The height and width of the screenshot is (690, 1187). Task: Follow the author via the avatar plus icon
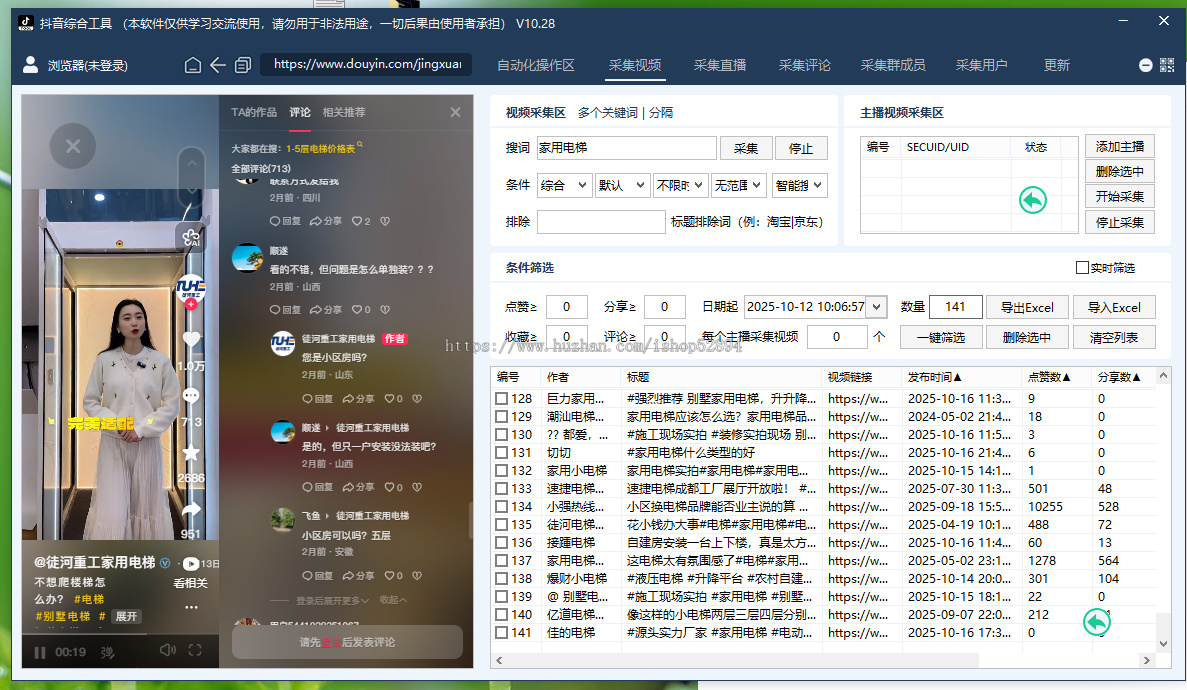(x=191, y=304)
